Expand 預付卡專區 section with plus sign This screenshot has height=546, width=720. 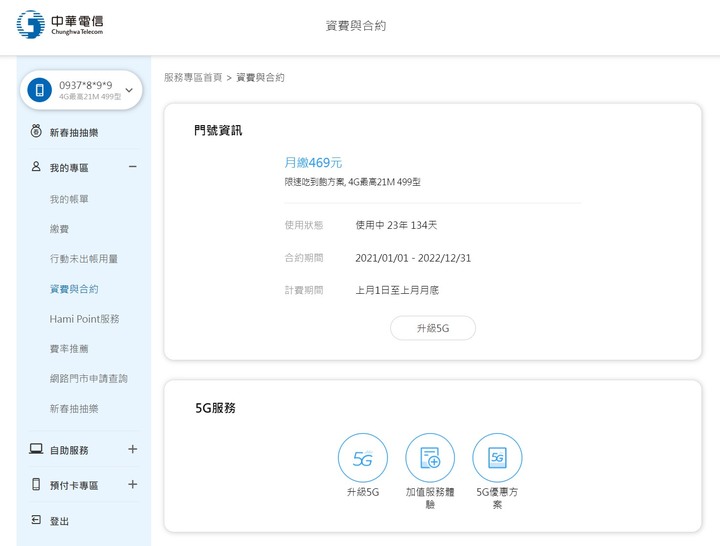(133, 484)
